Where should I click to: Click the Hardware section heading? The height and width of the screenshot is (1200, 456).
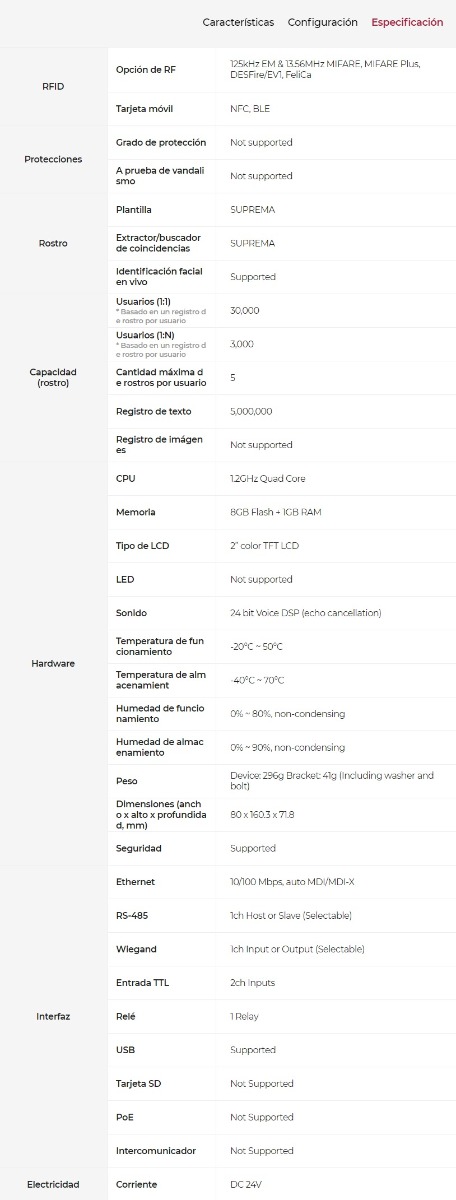click(54, 663)
